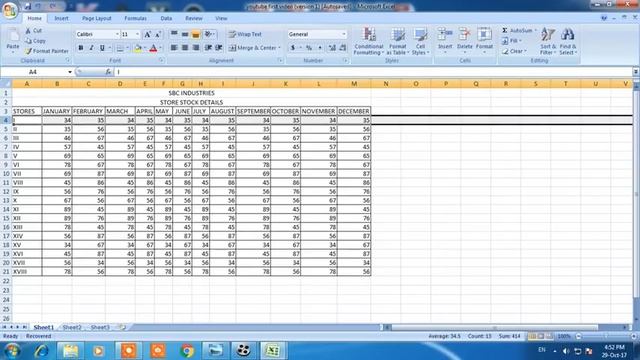Toggle Bold formatting
This screenshot has width=640, height=360.
click(81, 48)
